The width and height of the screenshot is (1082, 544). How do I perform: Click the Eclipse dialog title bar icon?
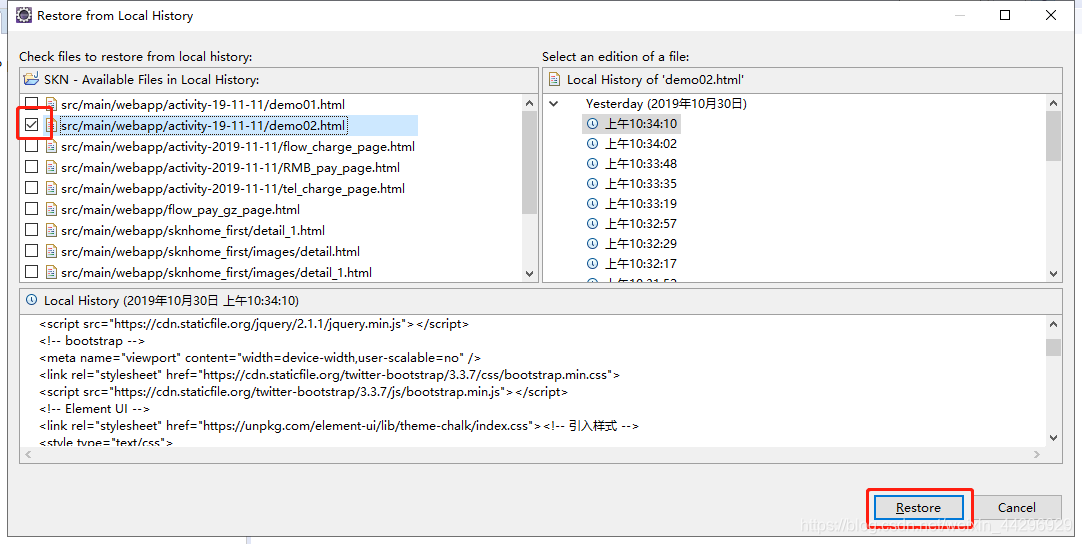point(23,14)
